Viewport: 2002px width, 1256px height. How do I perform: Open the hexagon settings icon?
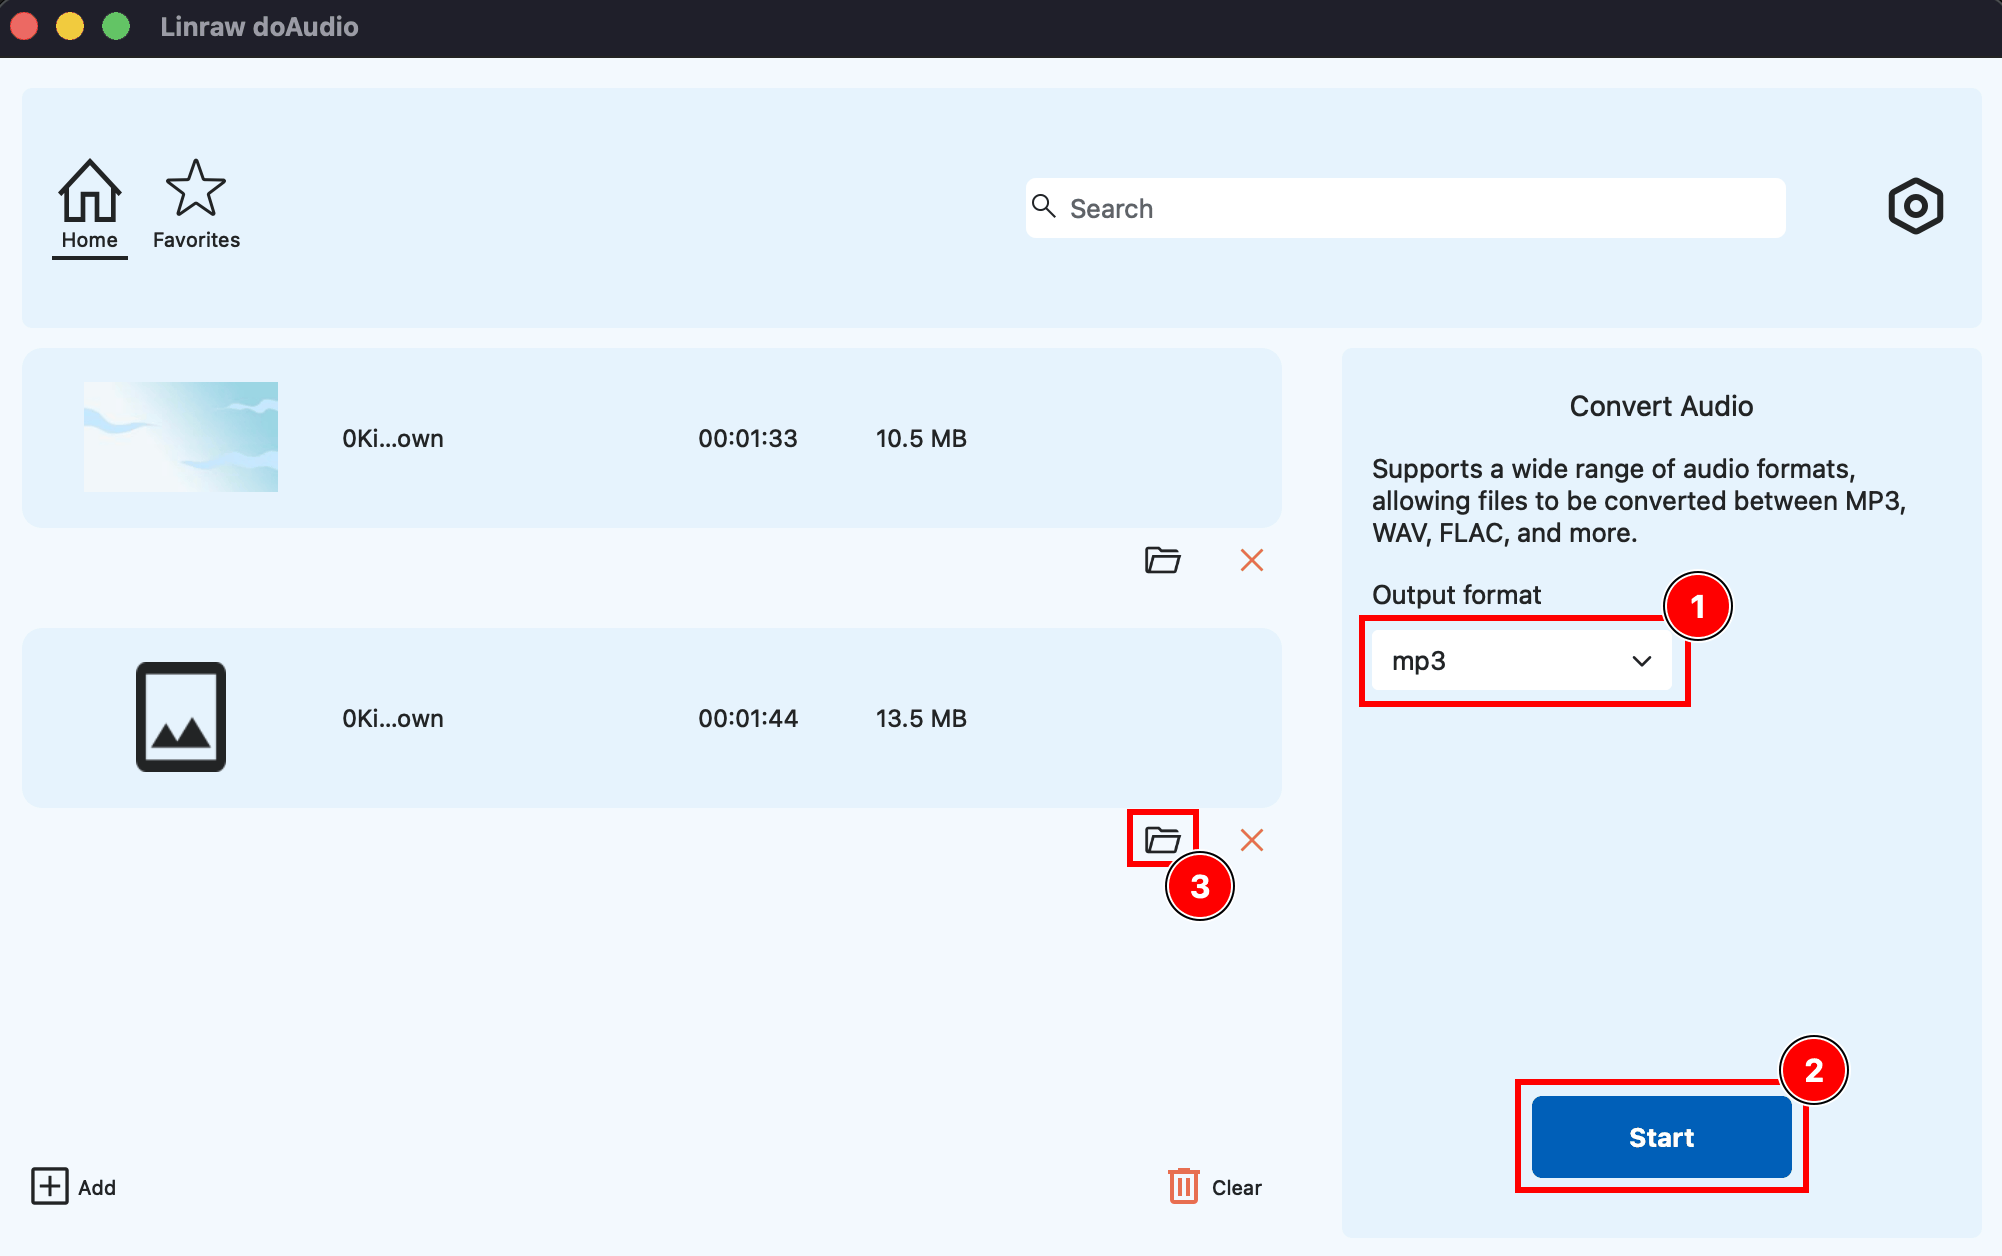pos(1915,207)
